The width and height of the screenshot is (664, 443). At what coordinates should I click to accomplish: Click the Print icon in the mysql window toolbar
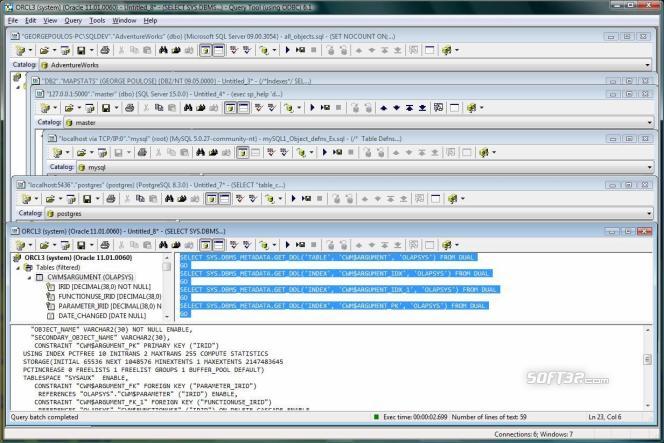pyautogui.click(x=142, y=152)
